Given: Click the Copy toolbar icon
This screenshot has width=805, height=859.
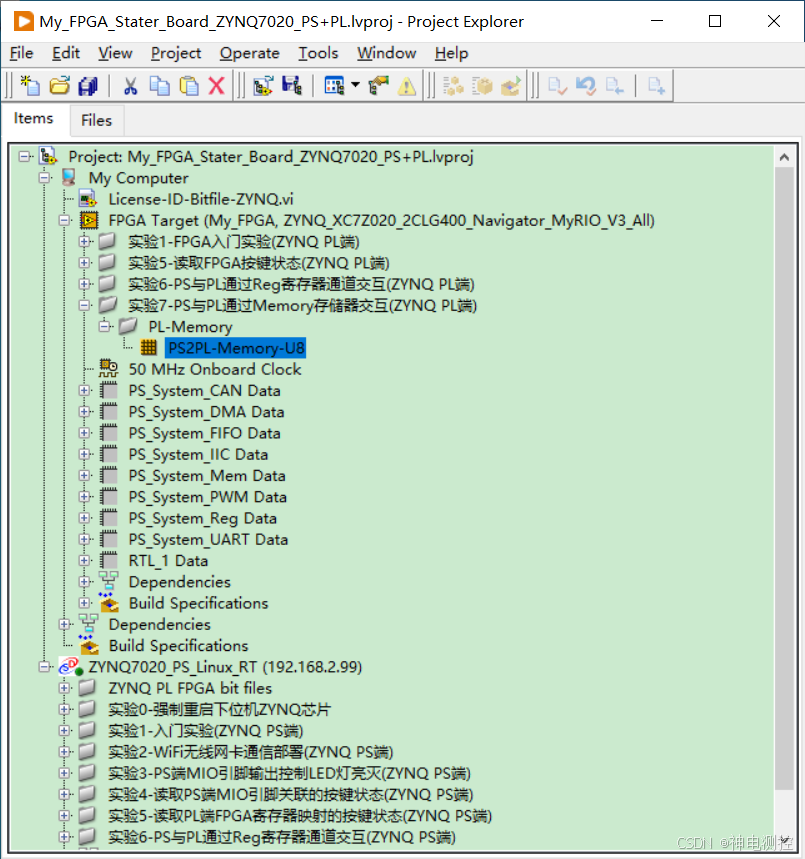Looking at the screenshot, I should (x=159, y=86).
